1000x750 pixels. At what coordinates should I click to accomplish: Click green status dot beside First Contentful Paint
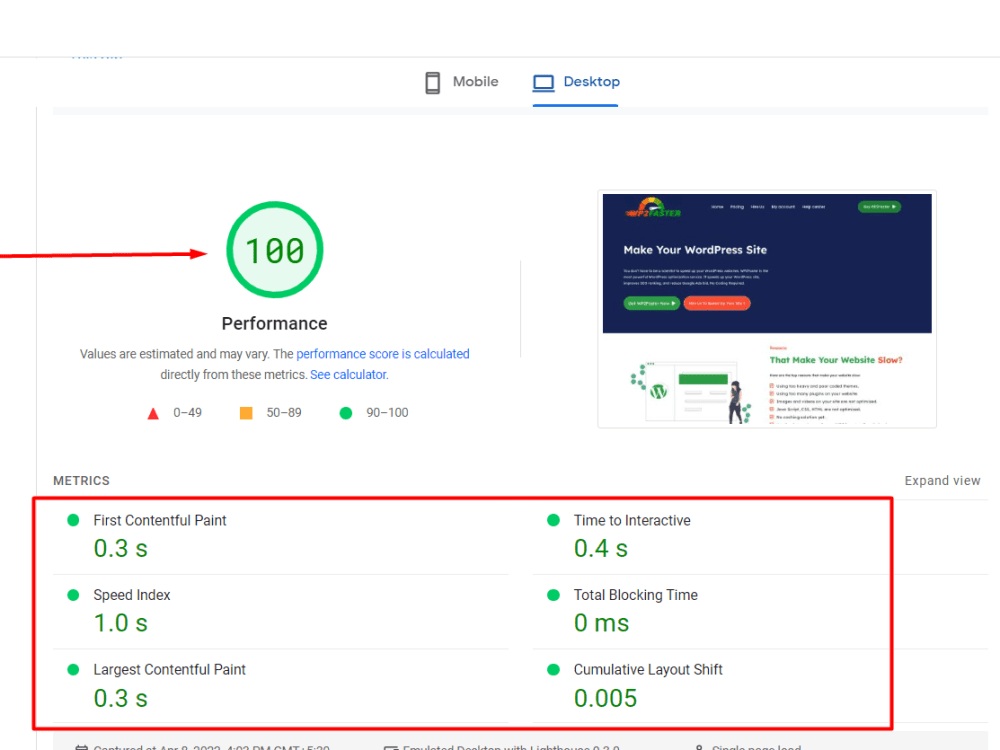pos(73,520)
